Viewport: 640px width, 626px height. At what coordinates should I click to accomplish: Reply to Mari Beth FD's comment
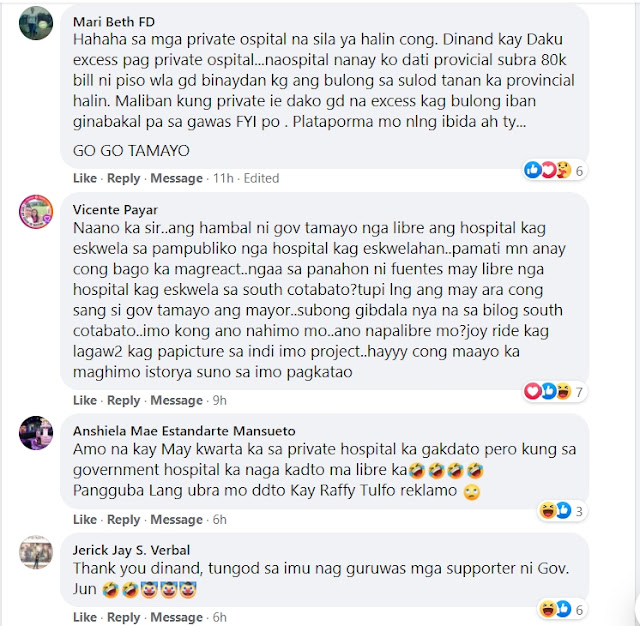[x=123, y=178]
